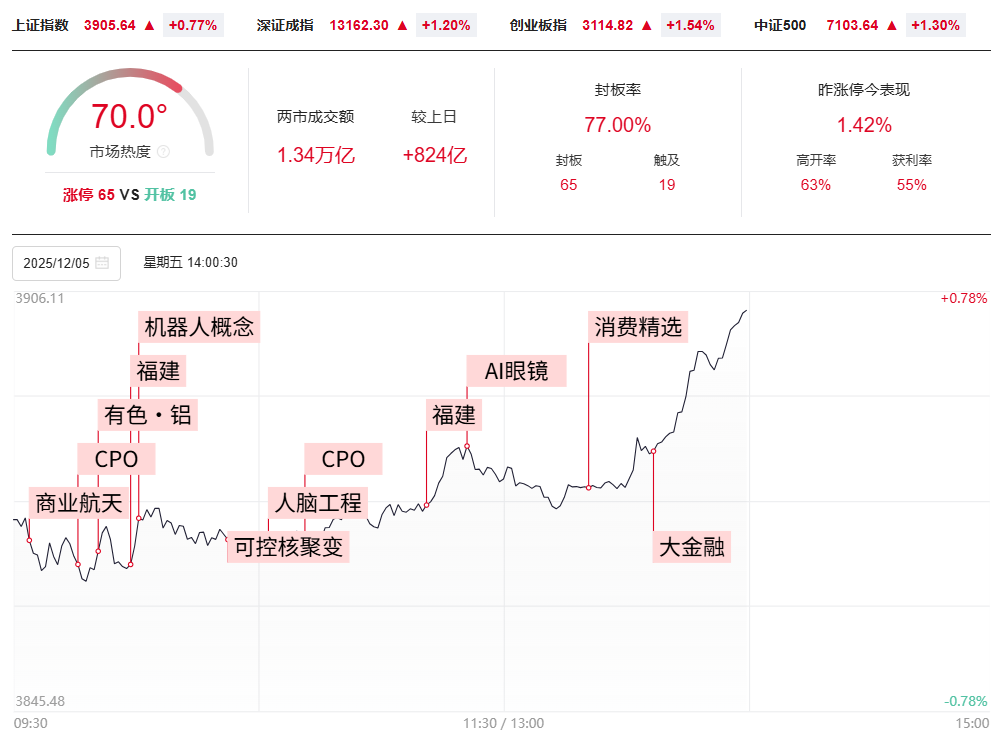
Task: Select the 创业板指 +1.54% change badge
Action: click(x=690, y=25)
